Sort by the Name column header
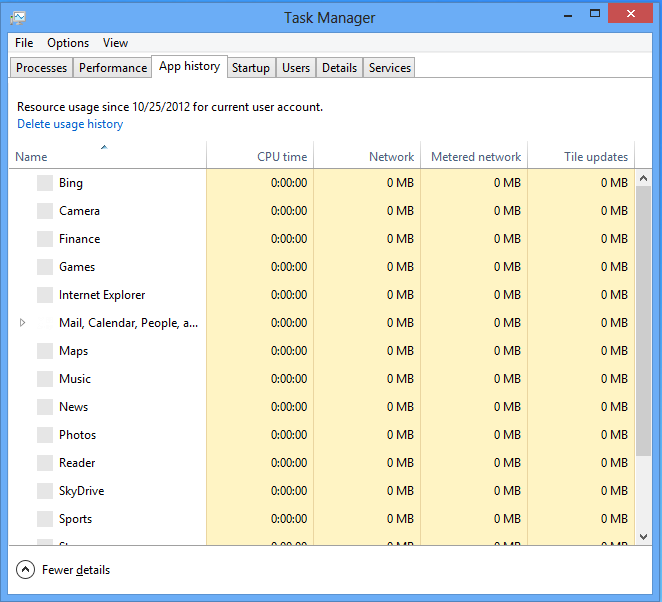 (x=107, y=155)
